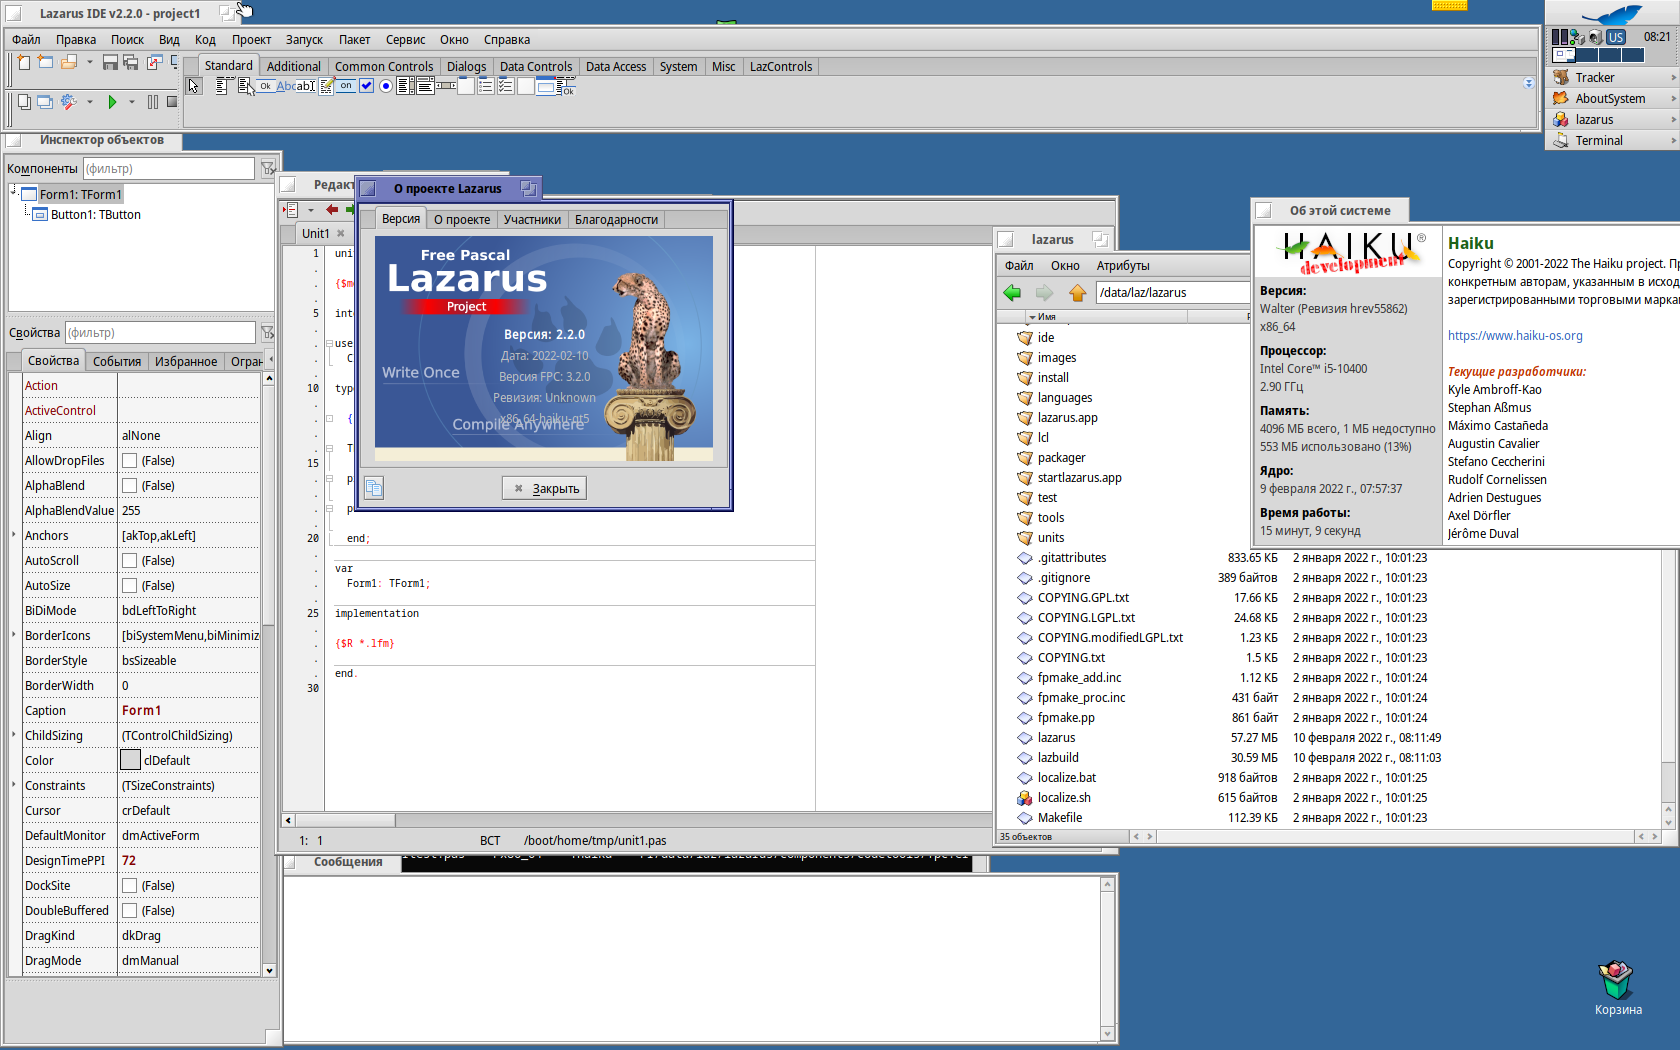Toggle the AutoScroll property checkbox
Image resolution: width=1680 pixels, height=1050 pixels.
(x=130, y=561)
